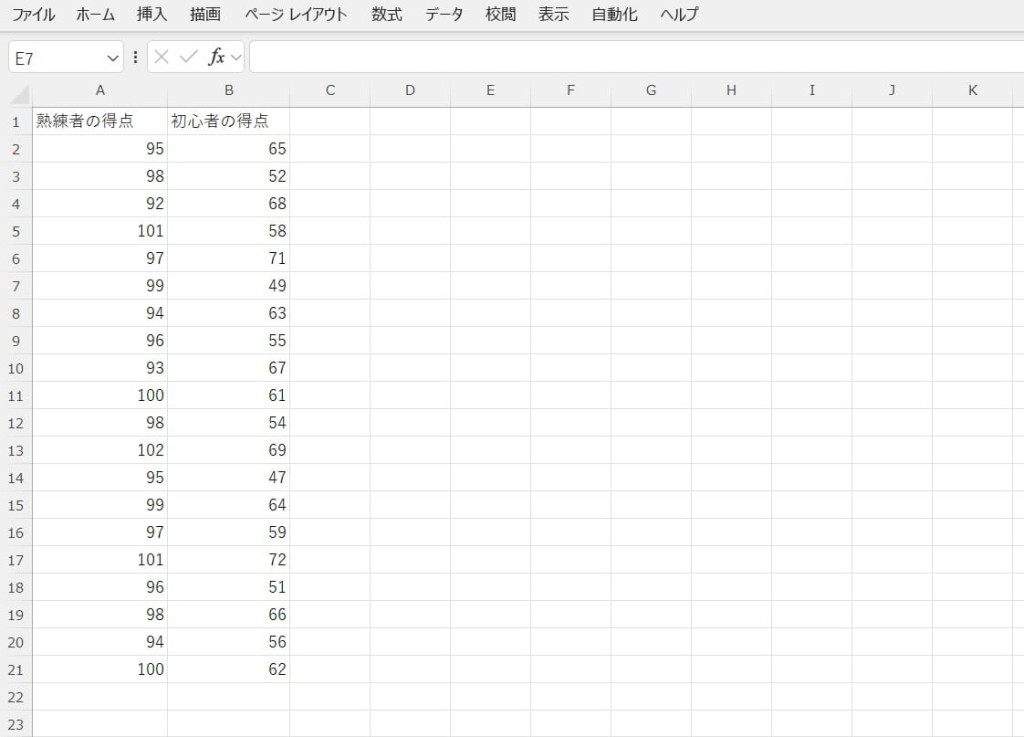Click the fx Insert Function icon
1024x737 pixels.
click(216, 58)
